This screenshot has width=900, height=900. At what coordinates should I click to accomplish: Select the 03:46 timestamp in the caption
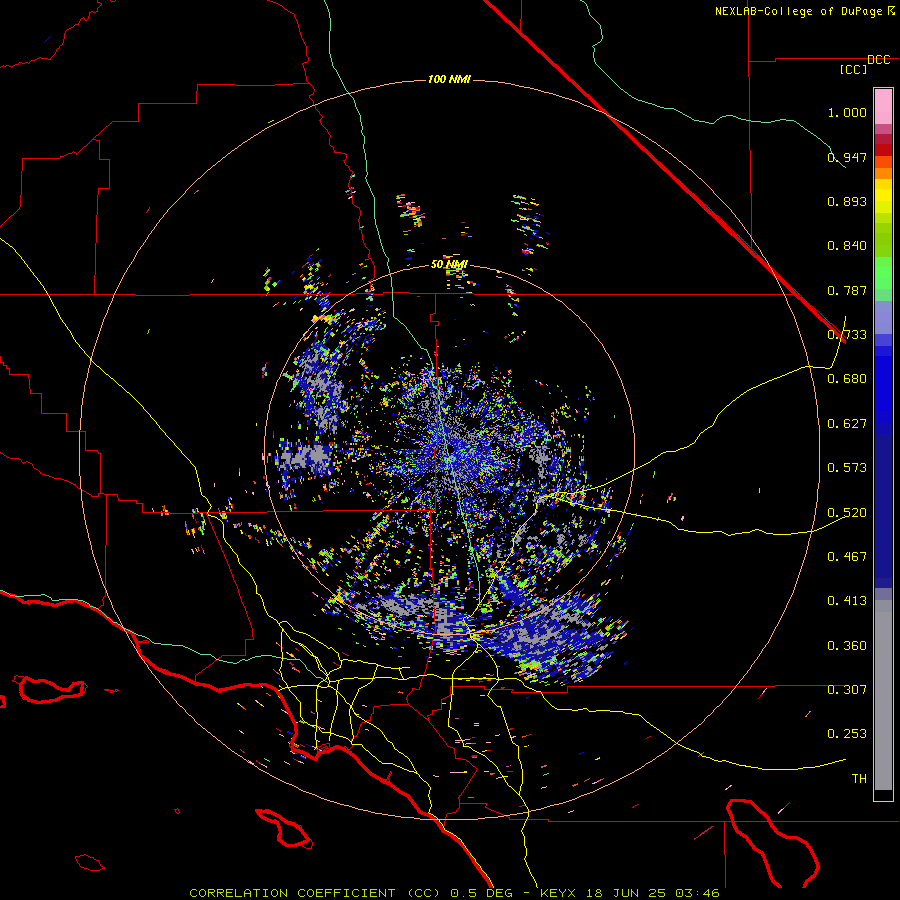(697, 893)
